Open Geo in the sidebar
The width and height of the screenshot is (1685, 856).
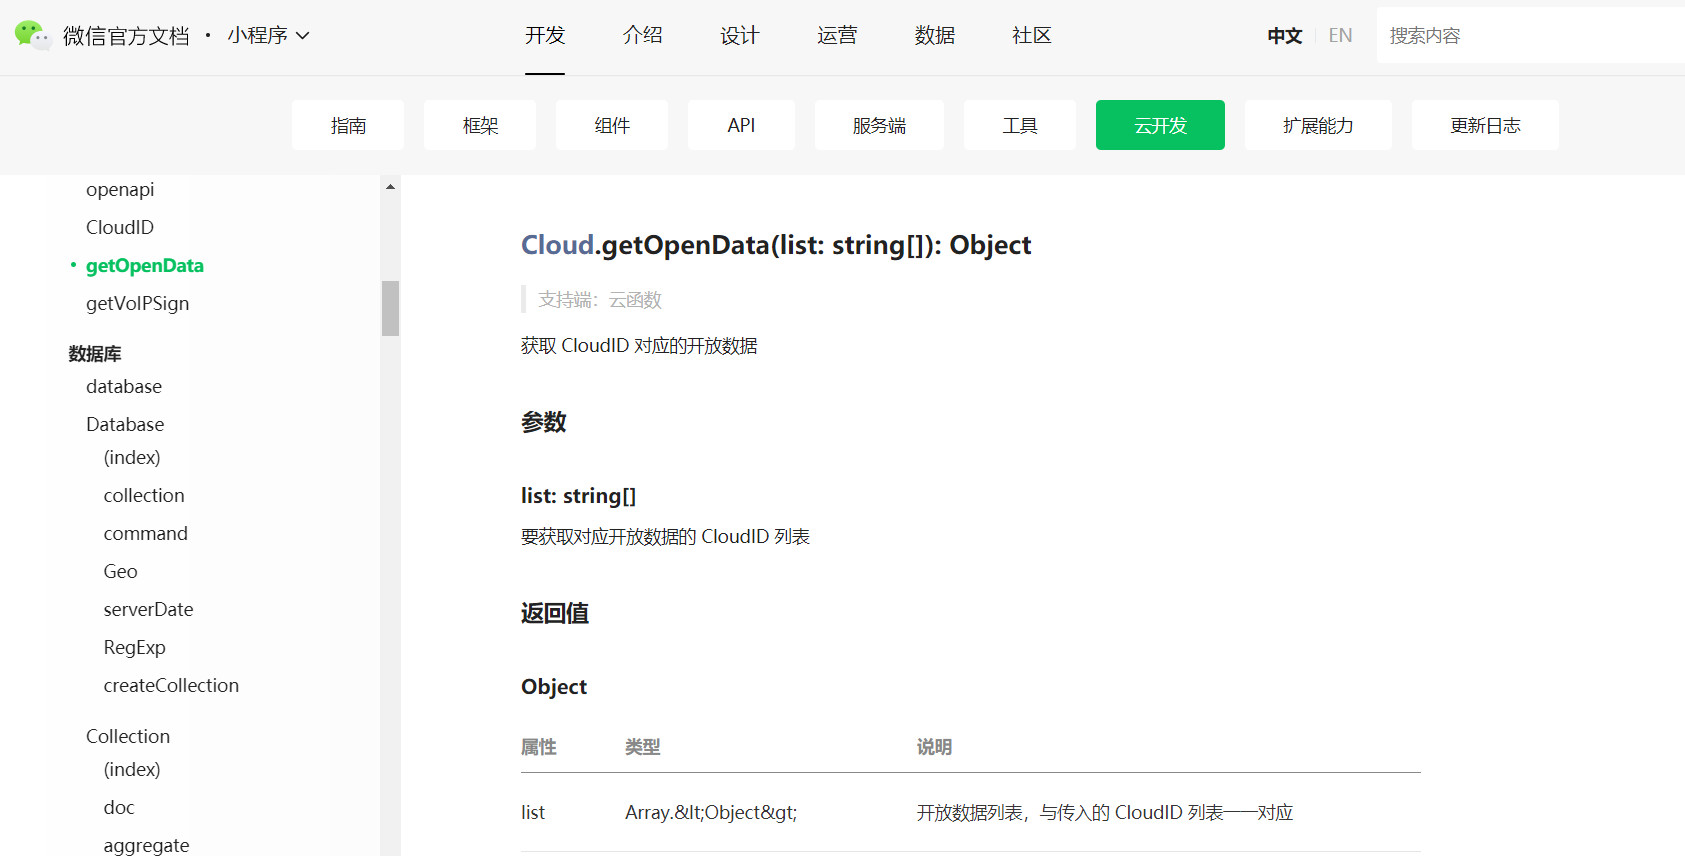click(120, 571)
